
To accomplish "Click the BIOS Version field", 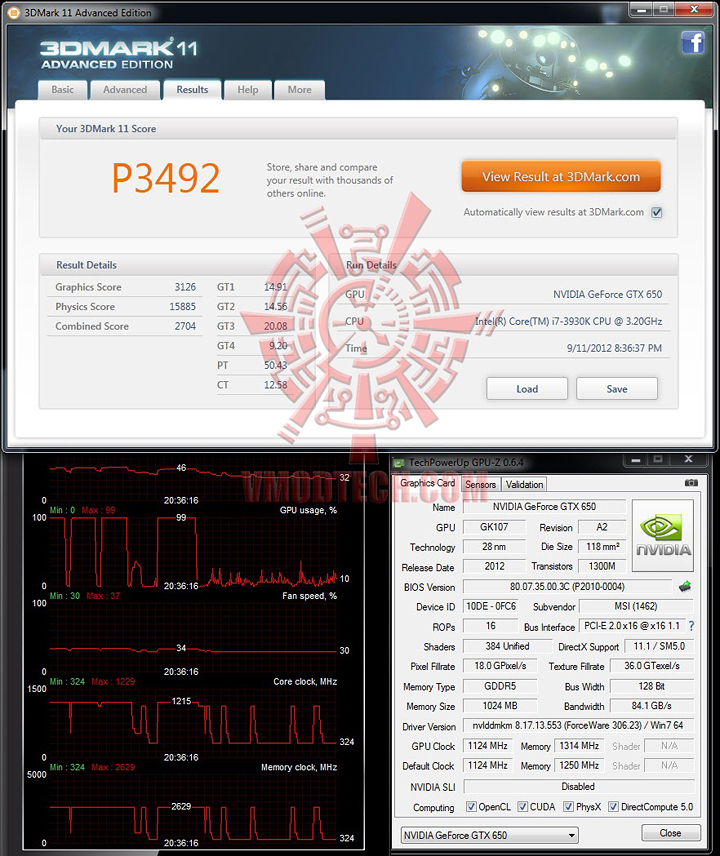I will (x=567, y=587).
